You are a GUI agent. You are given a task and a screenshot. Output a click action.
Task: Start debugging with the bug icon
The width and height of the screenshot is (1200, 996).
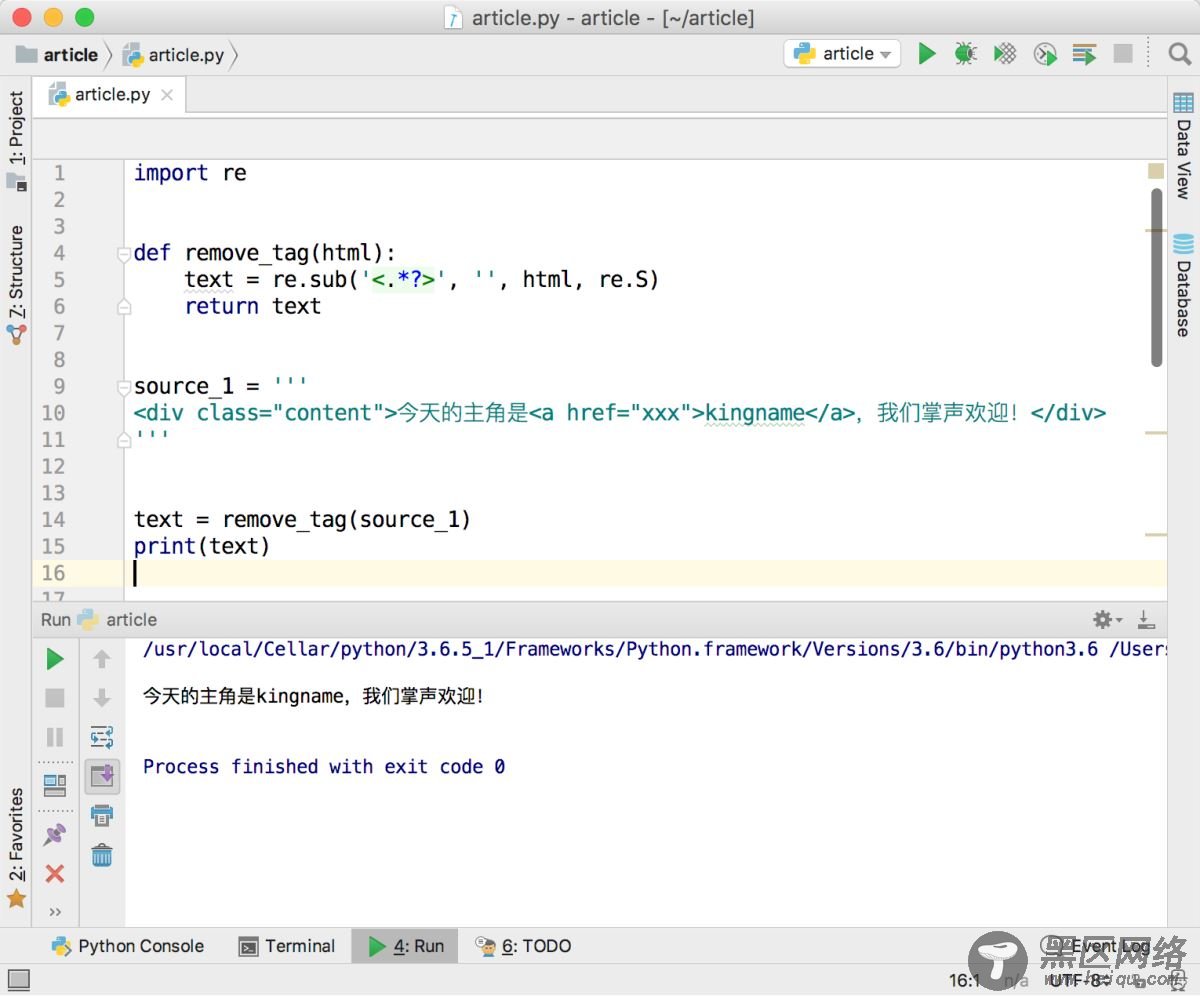[x=965, y=54]
